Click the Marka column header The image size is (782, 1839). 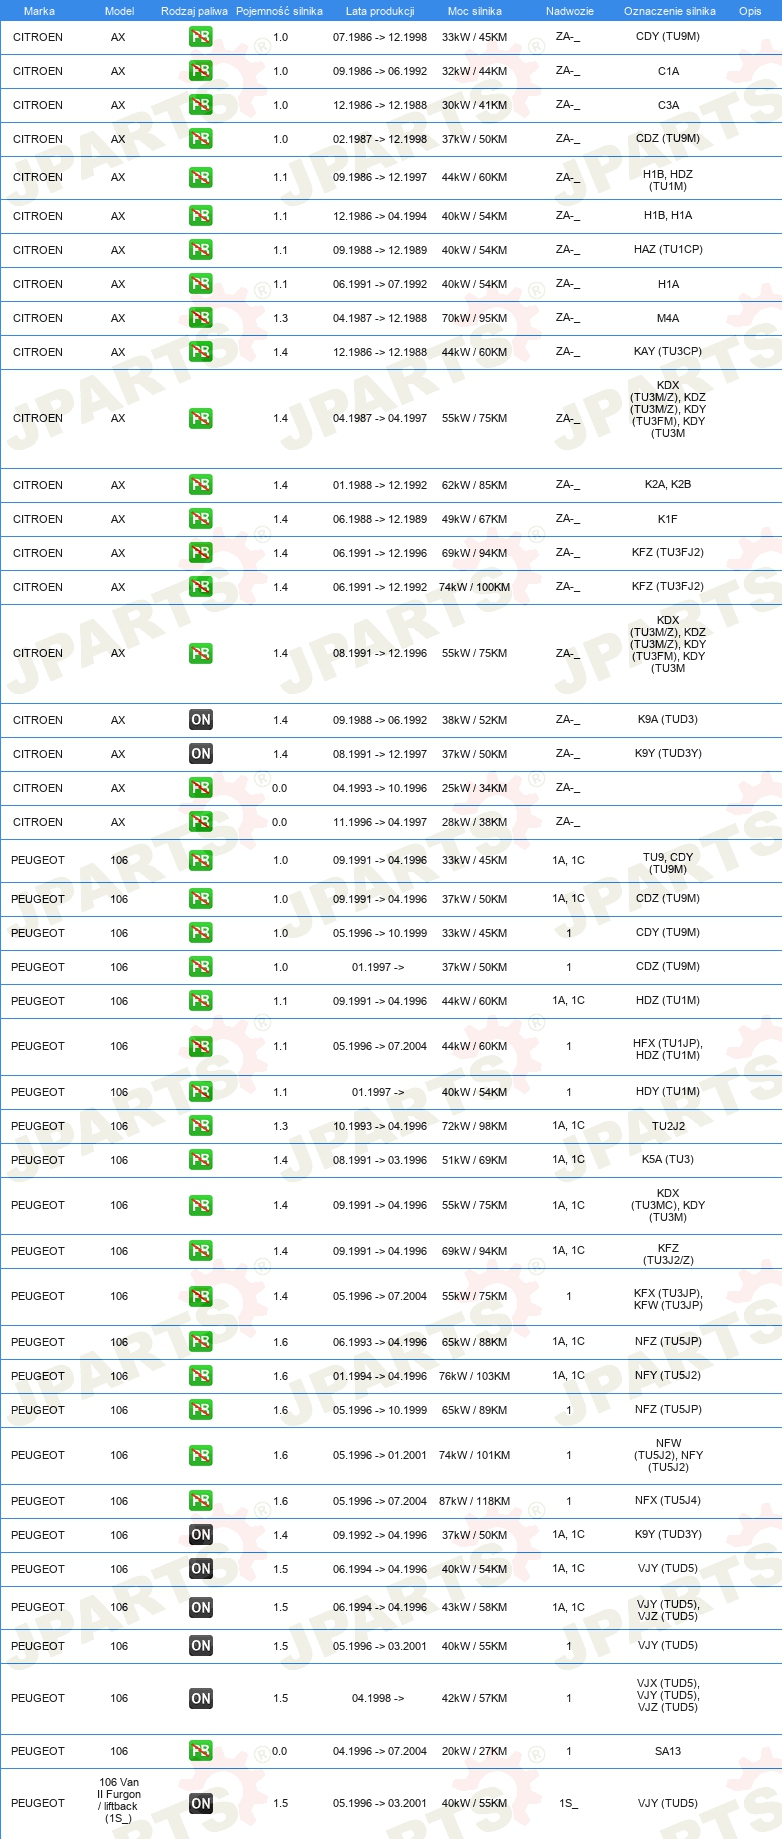point(39,11)
